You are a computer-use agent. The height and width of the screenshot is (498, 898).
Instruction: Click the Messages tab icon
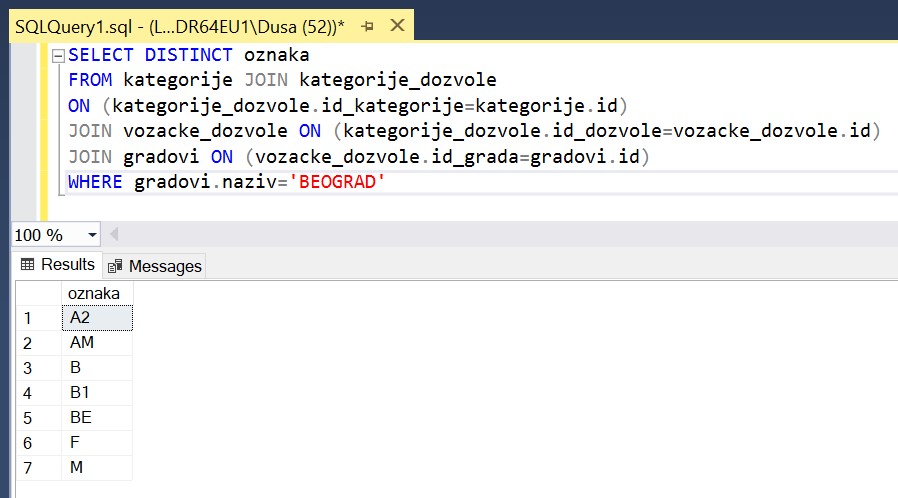pos(116,266)
